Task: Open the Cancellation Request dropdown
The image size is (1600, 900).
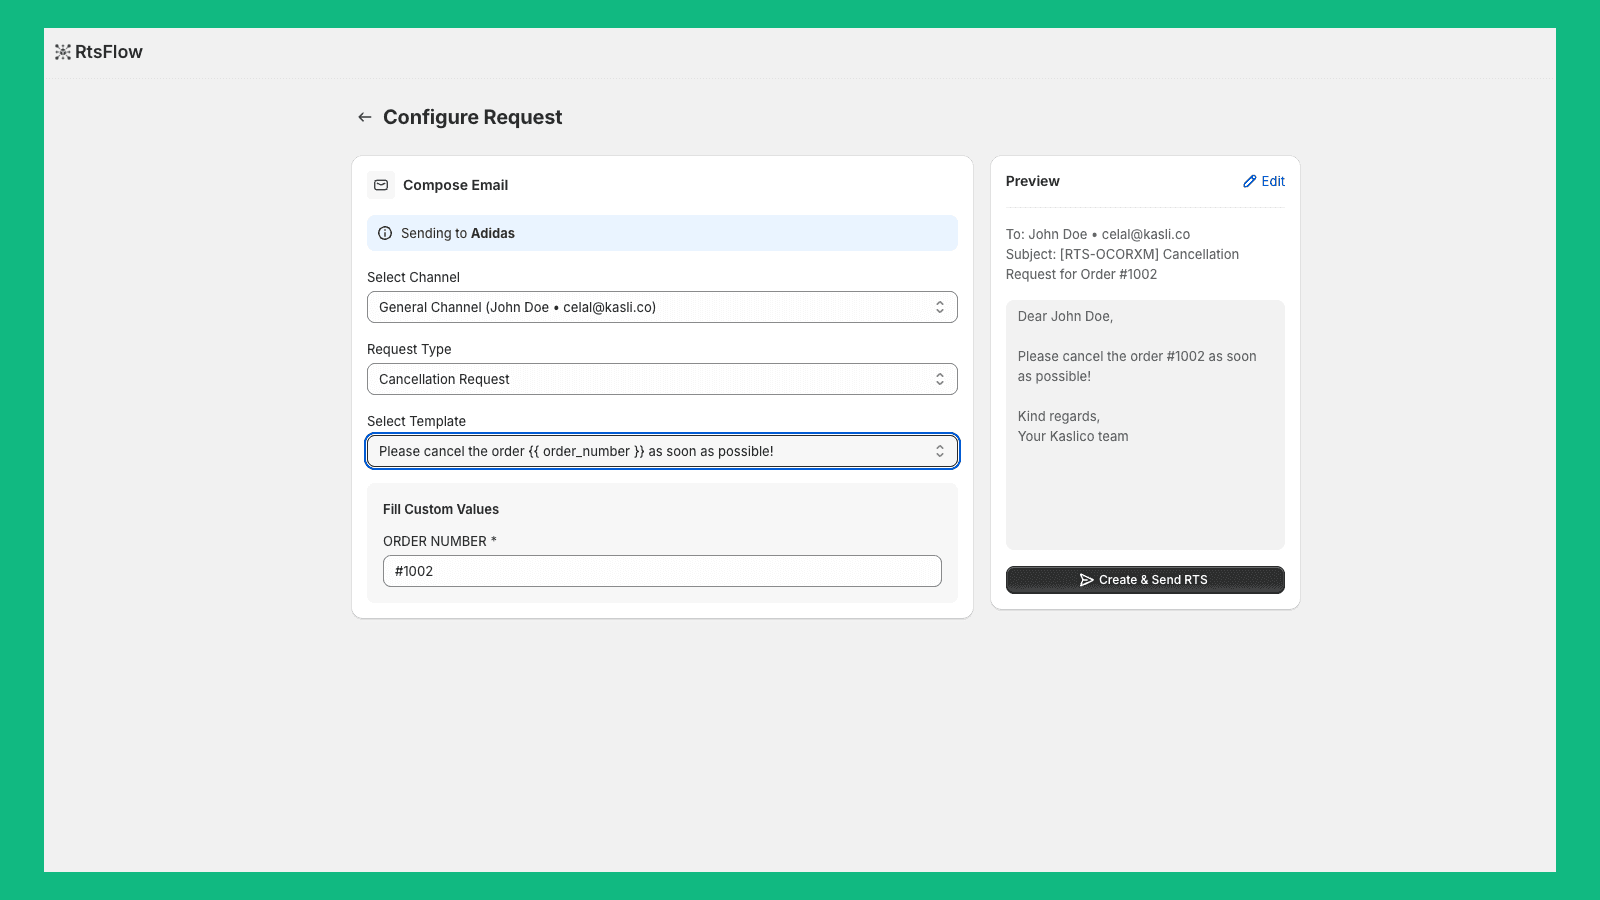Action: [x=650, y=379]
